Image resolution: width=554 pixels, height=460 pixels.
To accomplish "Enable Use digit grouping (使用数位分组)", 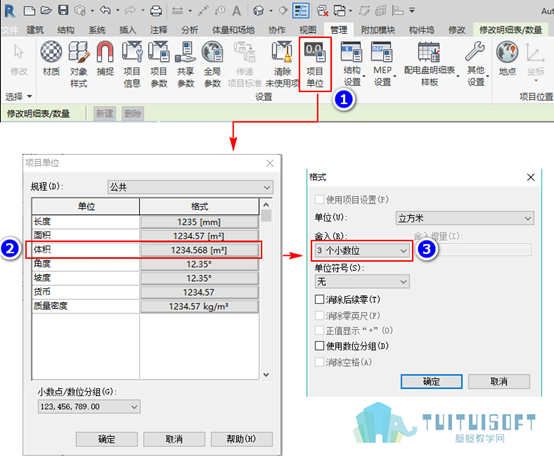I will pos(319,346).
